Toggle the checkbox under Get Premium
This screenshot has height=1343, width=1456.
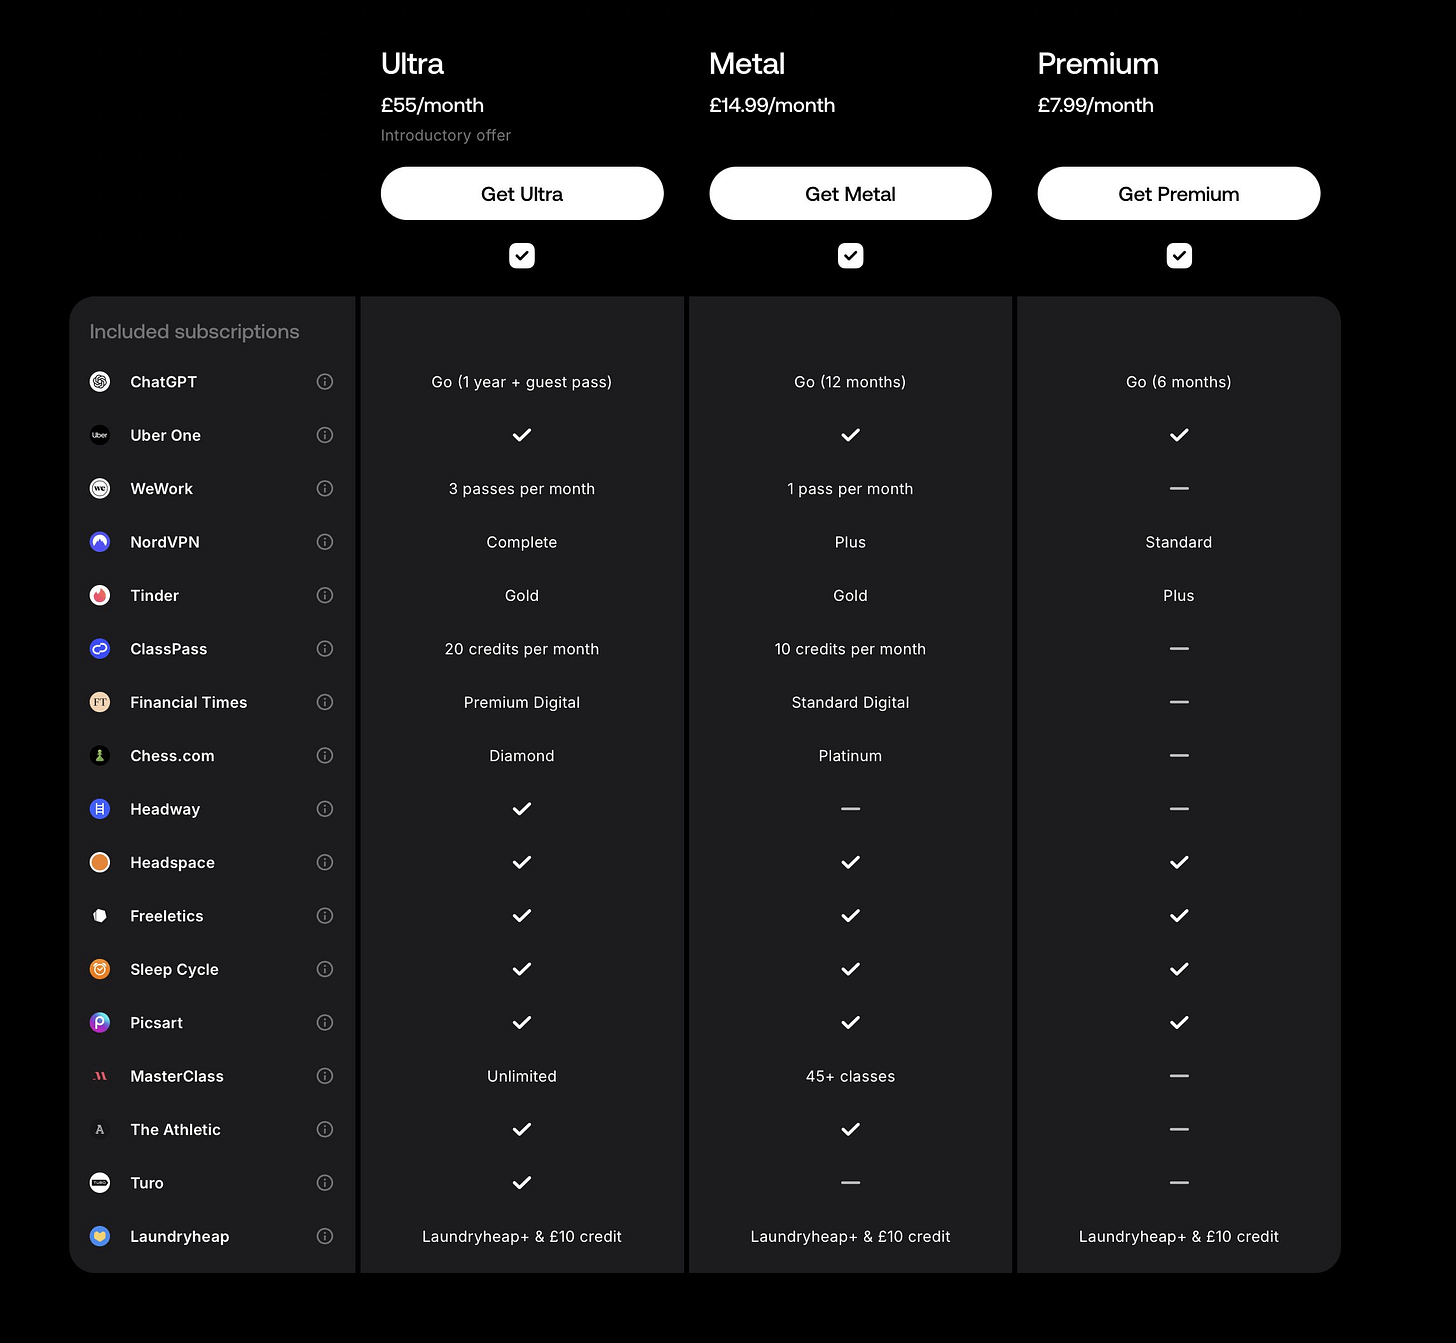coord(1179,256)
